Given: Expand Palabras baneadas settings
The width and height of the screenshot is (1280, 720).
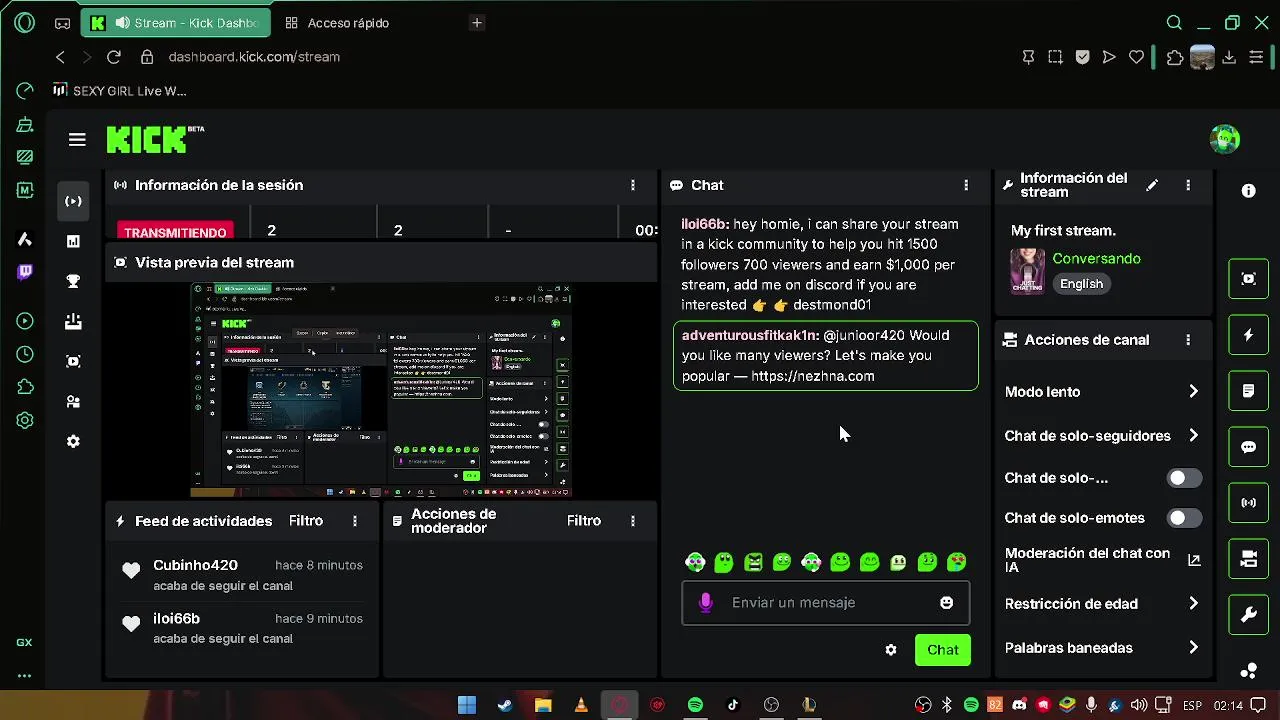Looking at the screenshot, I should point(1193,647).
